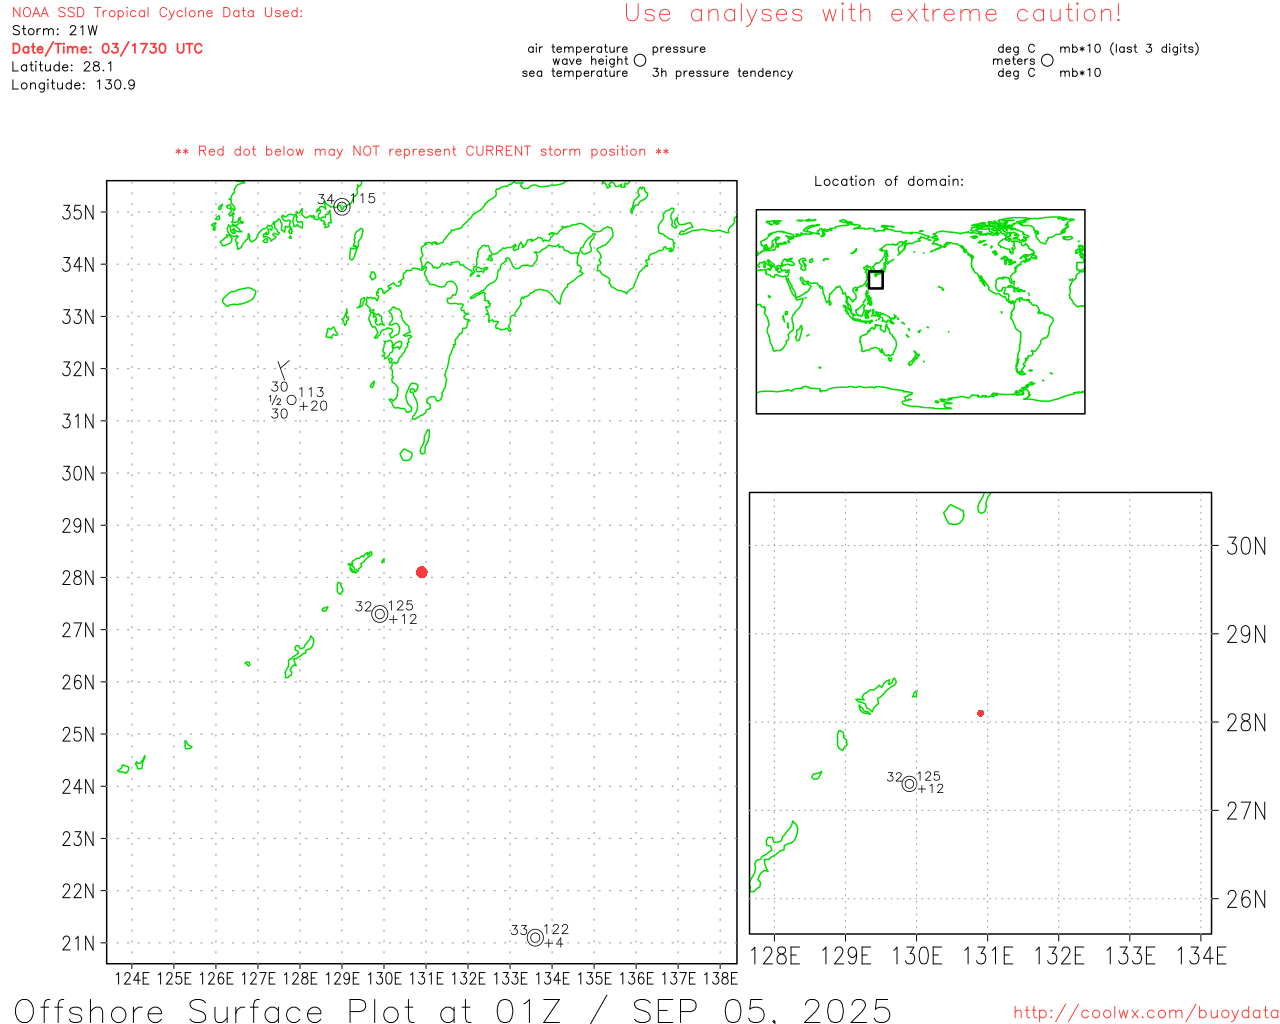Viewport: 1280px width, 1024px height.
Task: Click the red dot disclaimer note above map
Action: (422, 151)
